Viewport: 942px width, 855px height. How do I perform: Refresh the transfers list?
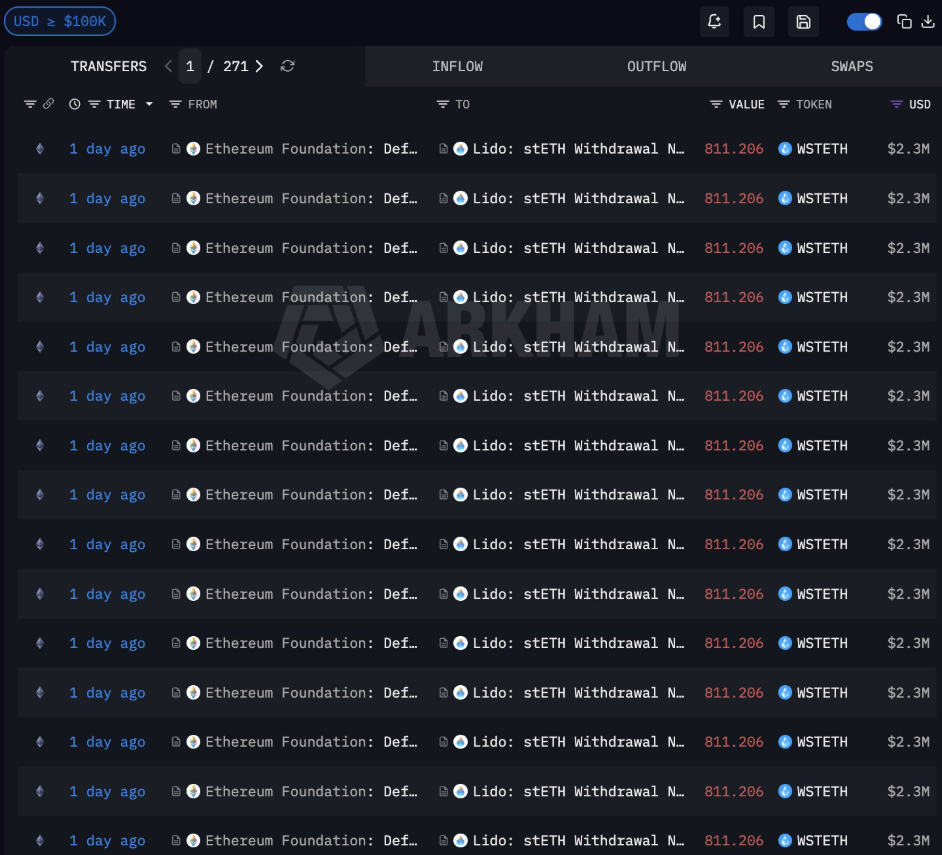point(287,66)
